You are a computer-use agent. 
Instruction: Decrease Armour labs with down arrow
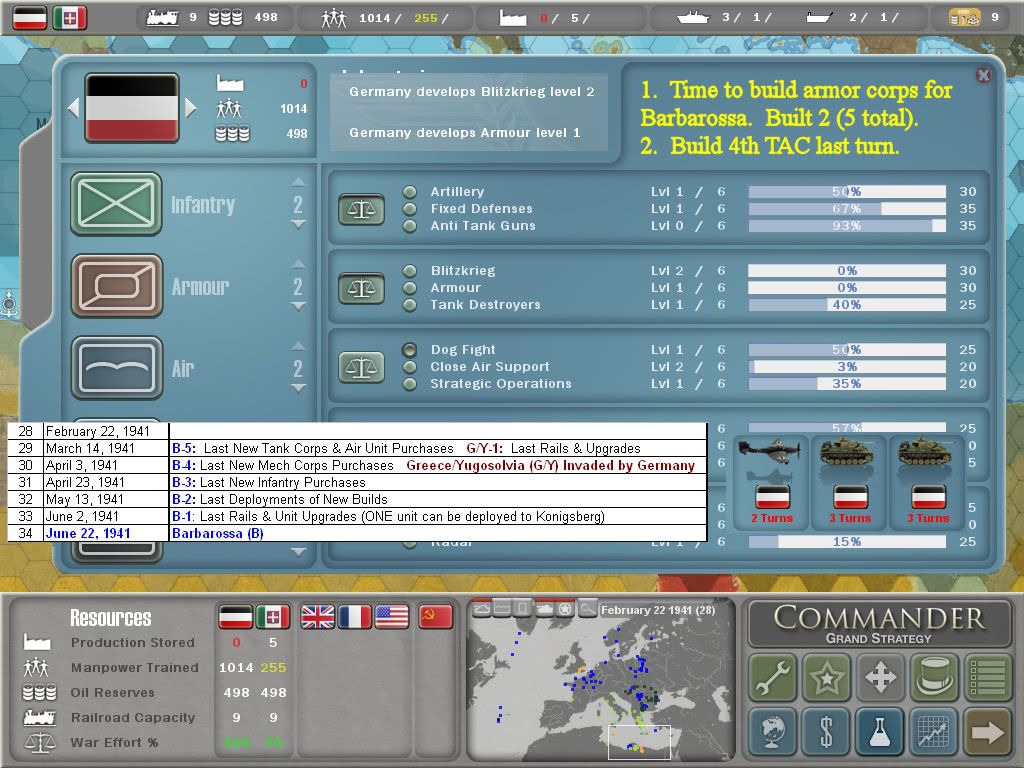(298, 307)
